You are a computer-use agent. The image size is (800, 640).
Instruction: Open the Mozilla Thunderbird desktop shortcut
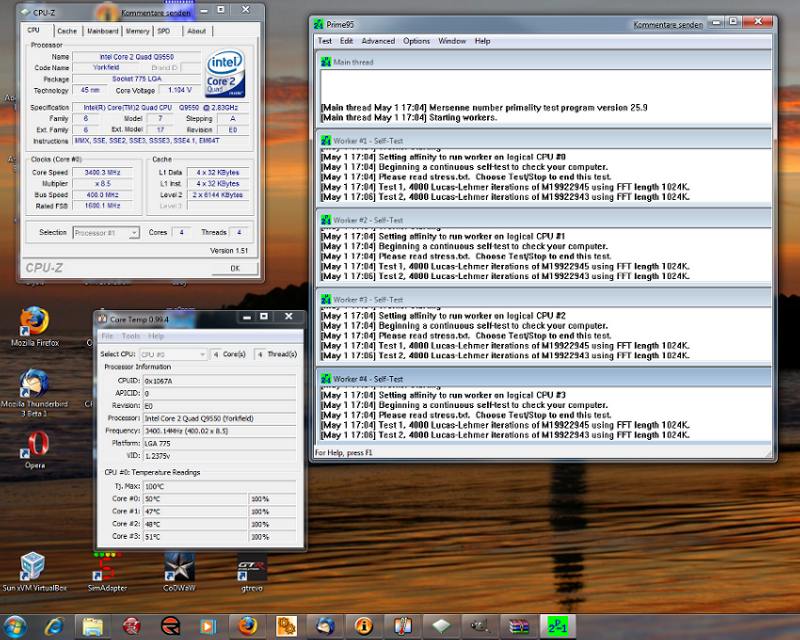(x=34, y=392)
